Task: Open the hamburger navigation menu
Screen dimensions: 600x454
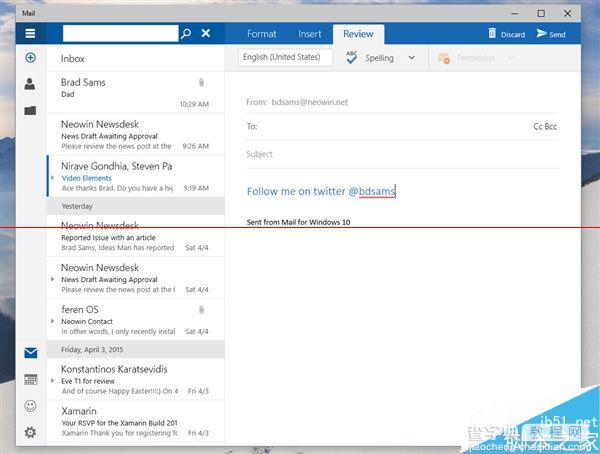Action: tap(30, 33)
